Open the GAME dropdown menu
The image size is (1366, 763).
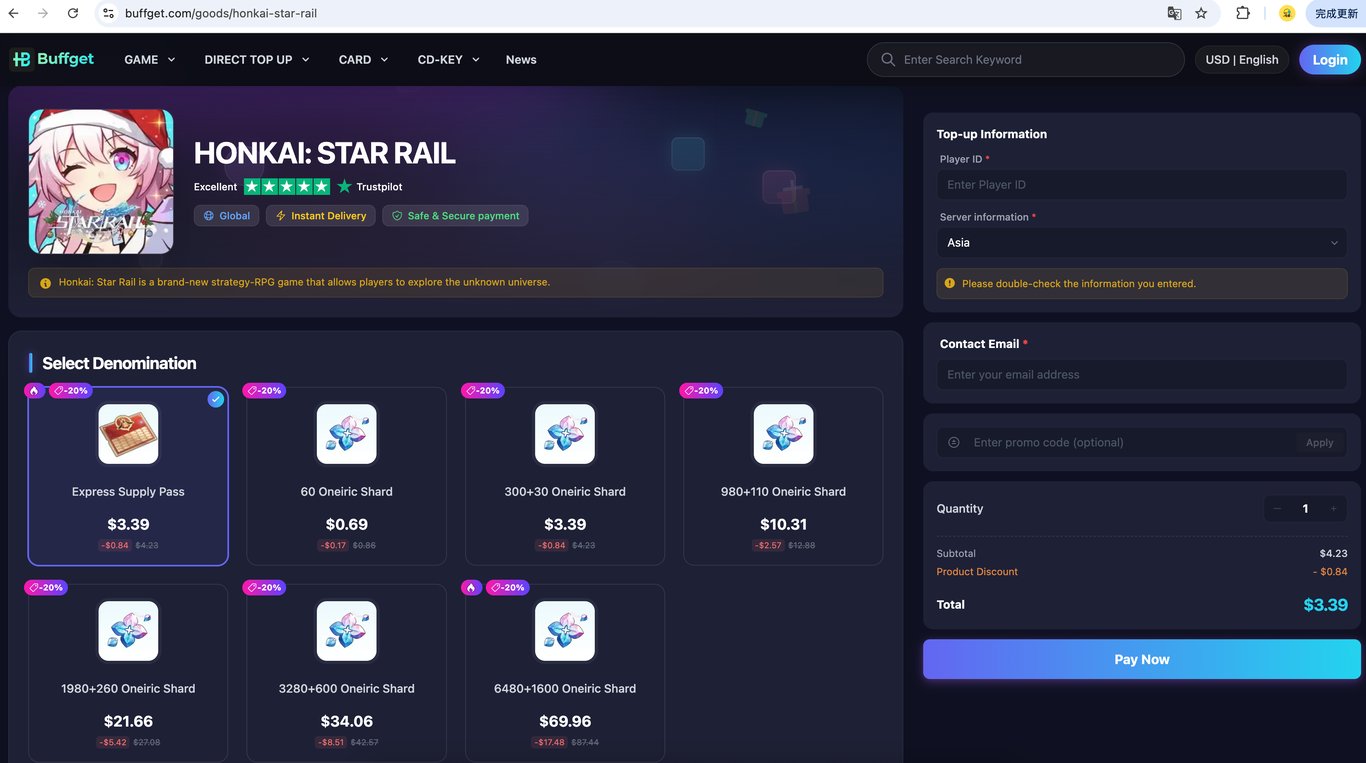[x=150, y=60]
